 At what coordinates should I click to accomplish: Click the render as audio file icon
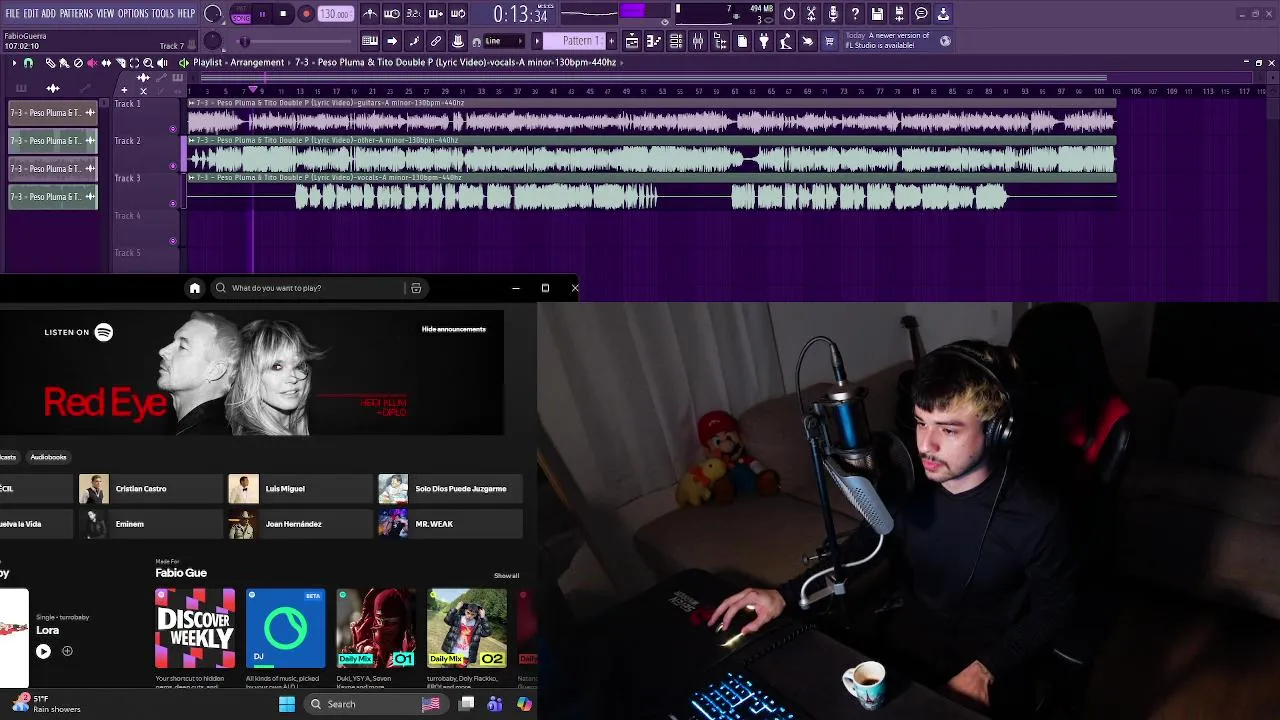[x=899, y=14]
